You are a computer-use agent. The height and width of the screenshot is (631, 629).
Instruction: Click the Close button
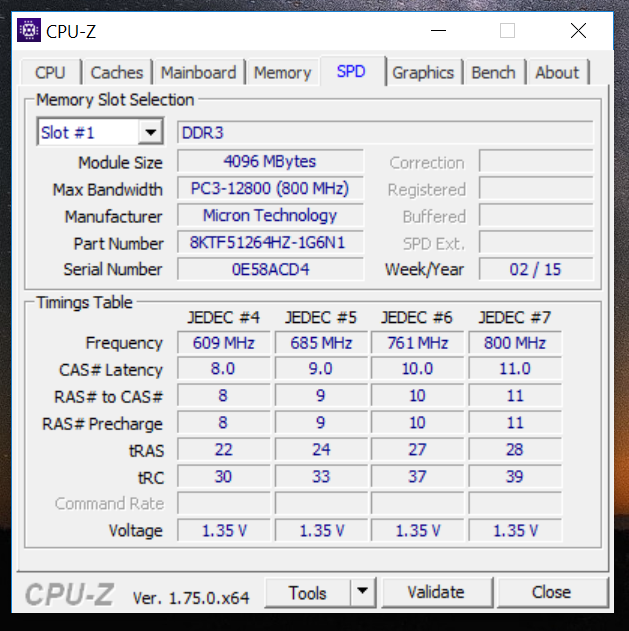click(552, 592)
